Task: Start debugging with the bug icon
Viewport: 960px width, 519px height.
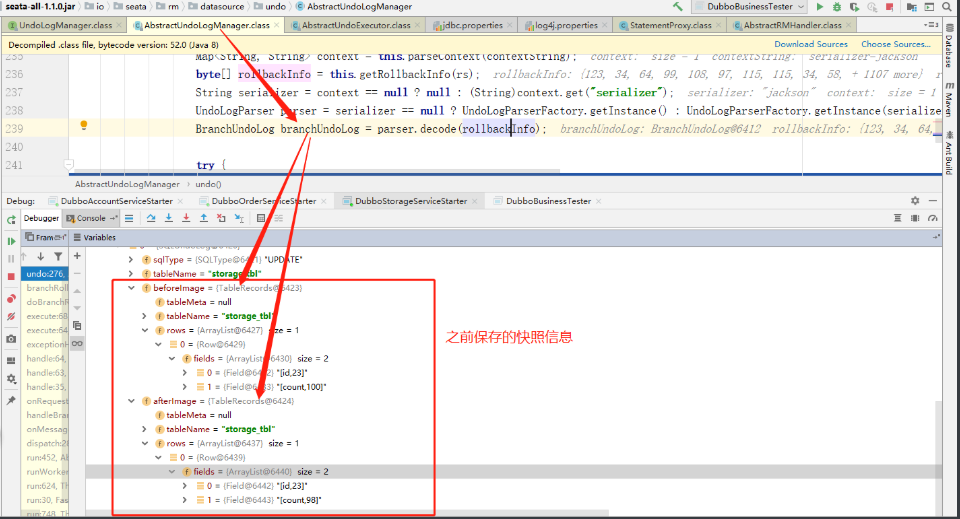Action: click(837, 7)
